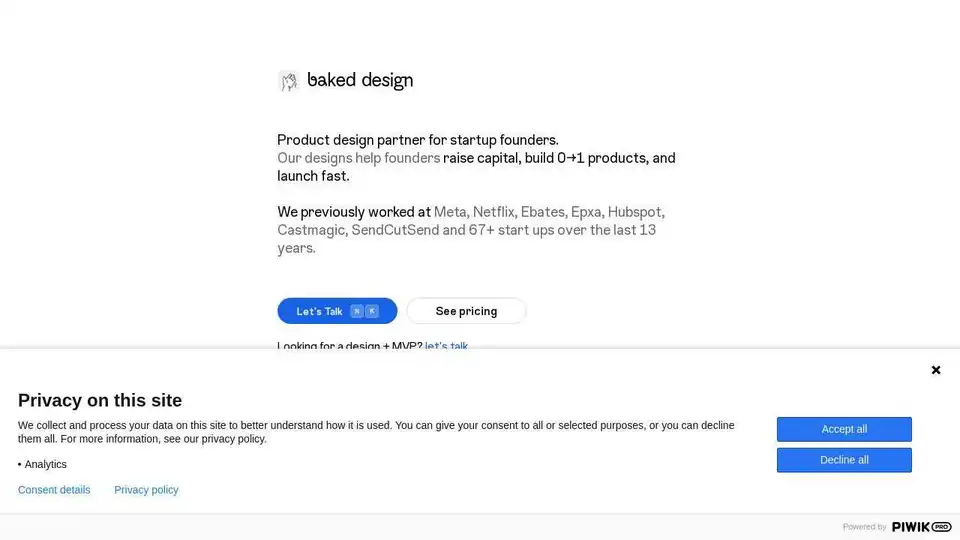The width and height of the screenshot is (960, 540).
Task: Click the Powered by label
Action: tap(864, 527)
